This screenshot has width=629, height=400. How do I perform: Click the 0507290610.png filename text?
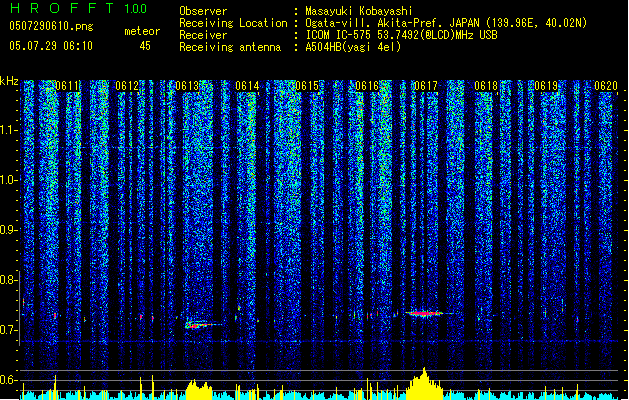pos(51,26)
